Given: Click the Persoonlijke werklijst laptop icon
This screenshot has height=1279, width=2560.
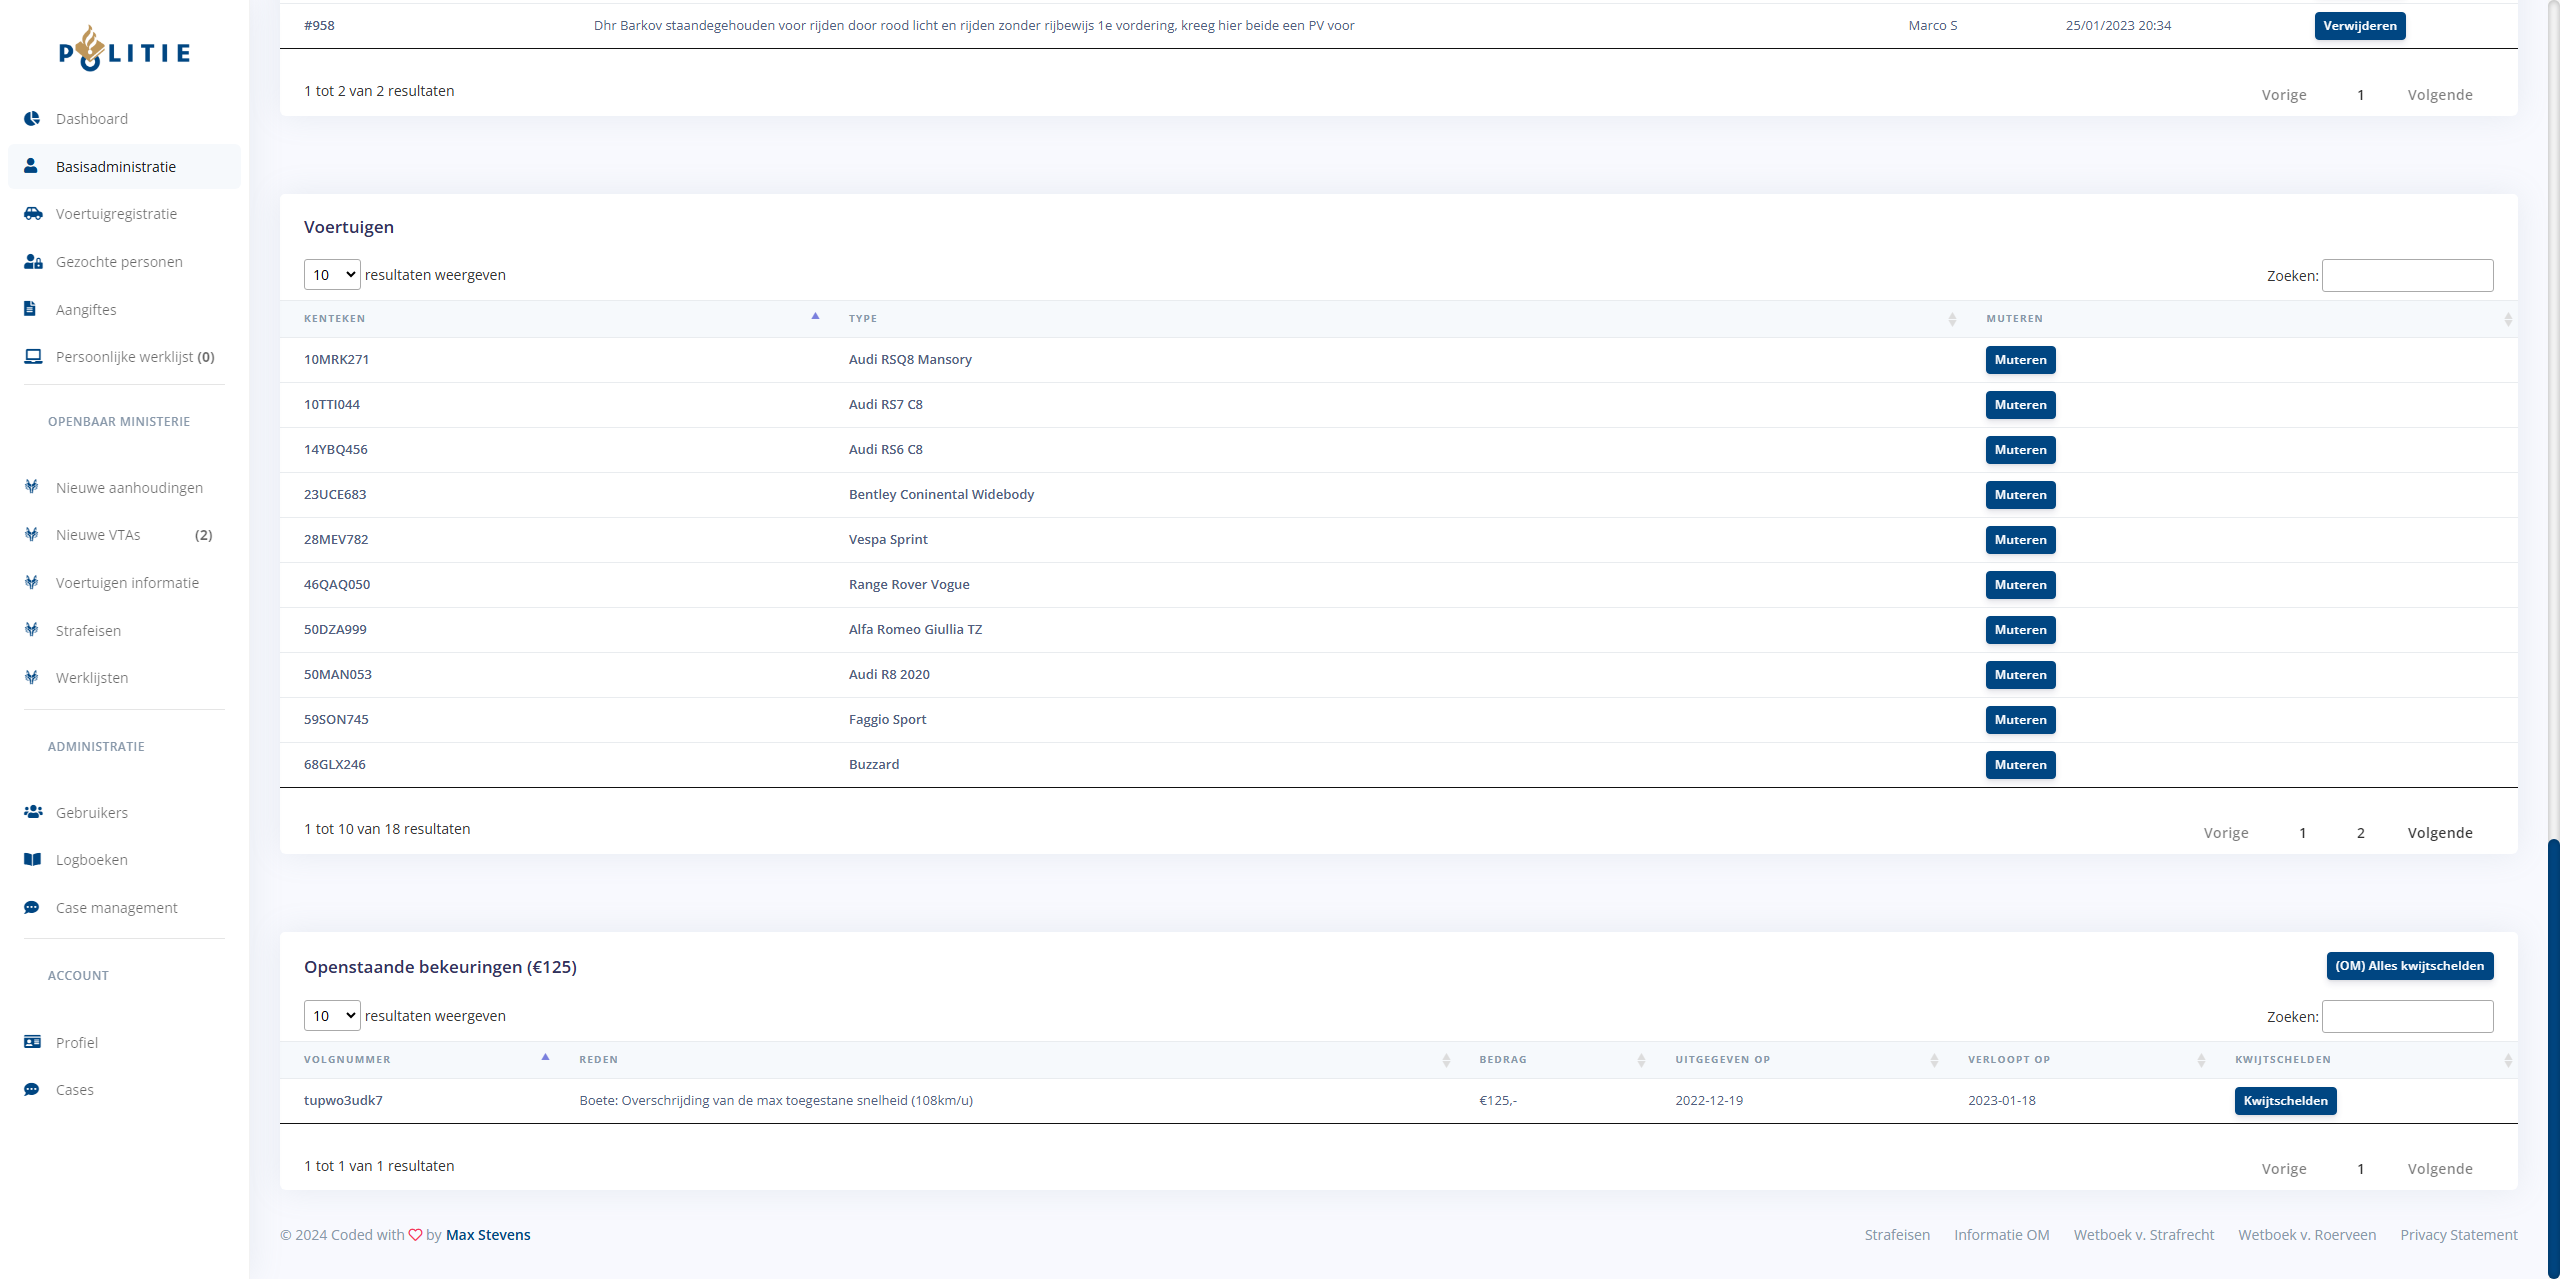Looking at the screenshot, I should click(x=33, y=357).
